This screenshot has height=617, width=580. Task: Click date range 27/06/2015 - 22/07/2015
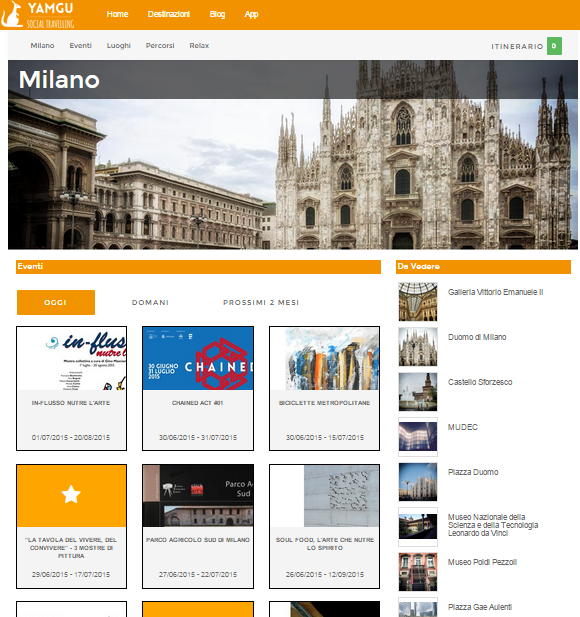(x=198, y=575)
